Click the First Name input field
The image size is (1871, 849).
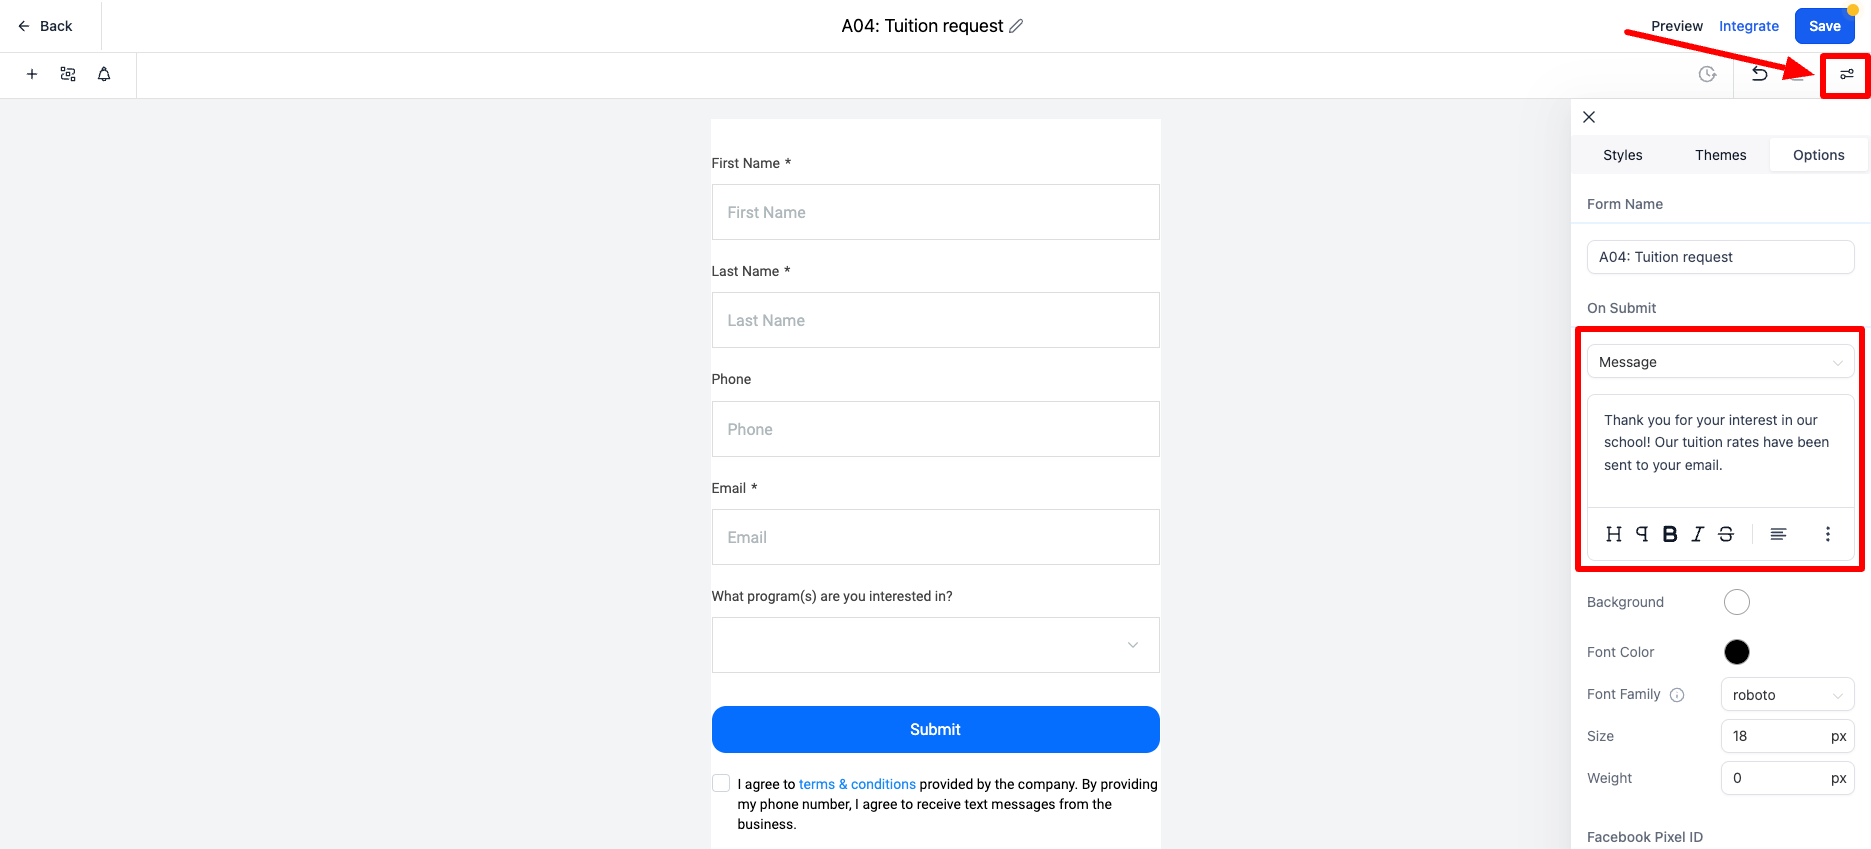coord(935,212)
